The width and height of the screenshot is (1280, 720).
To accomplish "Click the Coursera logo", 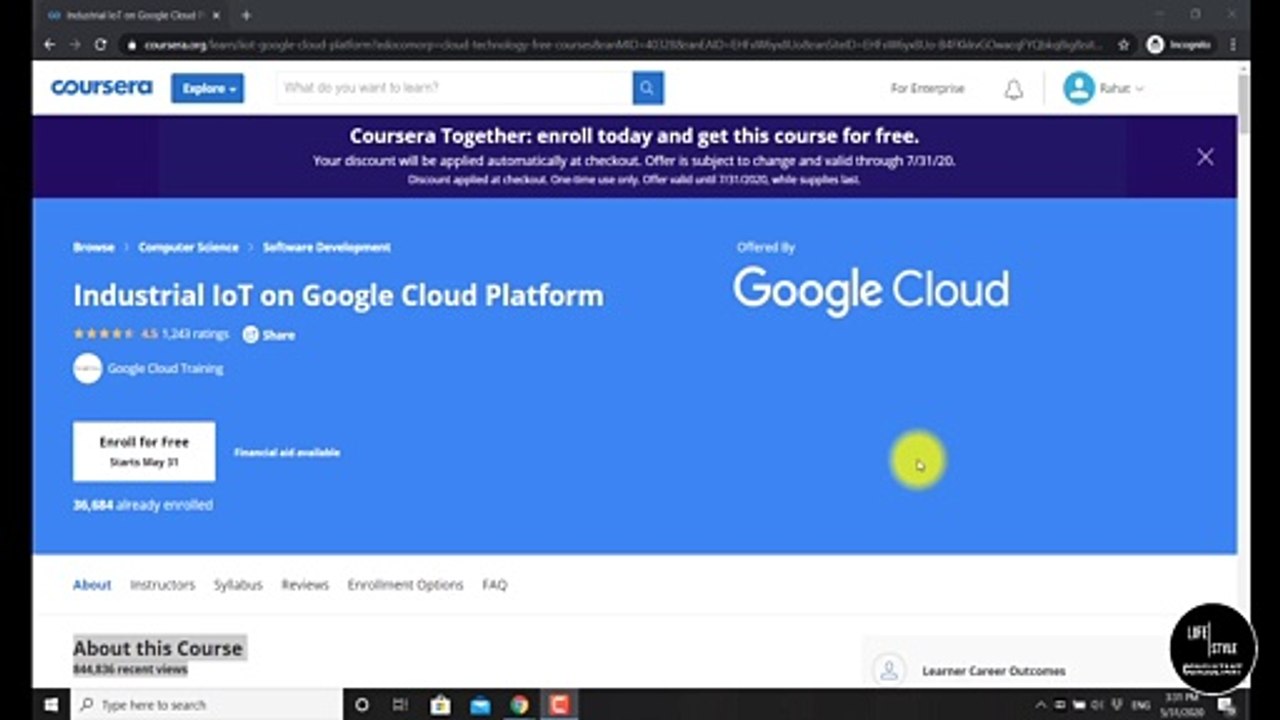I will point(101,87).
